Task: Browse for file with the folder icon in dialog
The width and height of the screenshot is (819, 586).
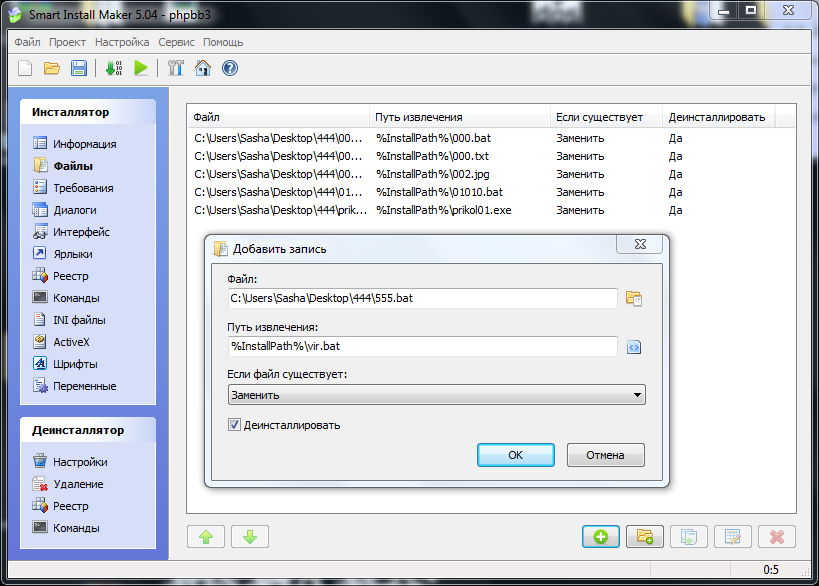Action: (x=634, y=299)
